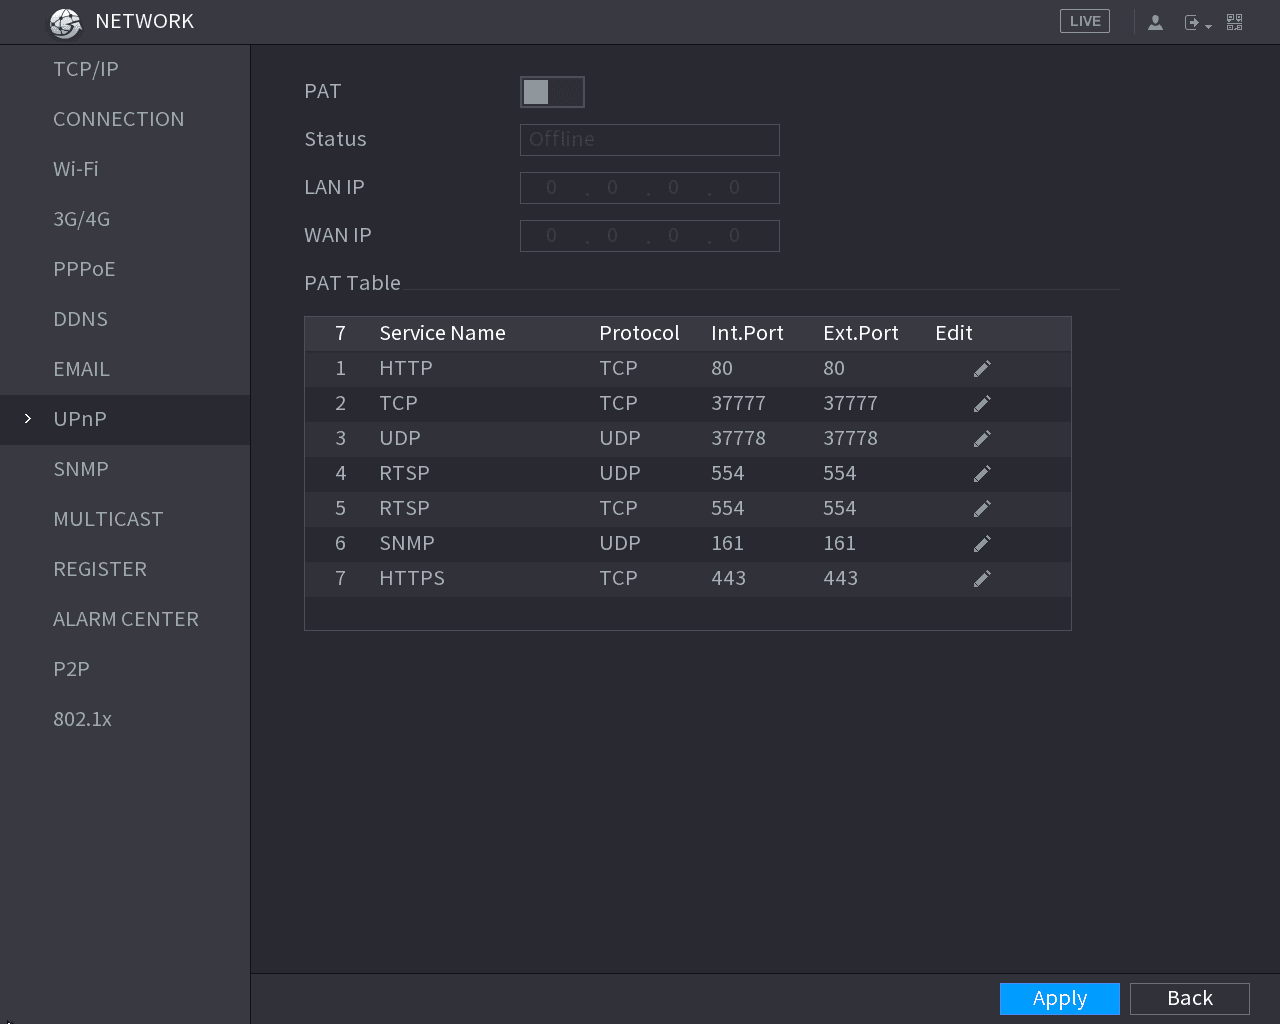1280x1024 pixels.
Task: Click the Network globe icon
Action: click(65, 22)
